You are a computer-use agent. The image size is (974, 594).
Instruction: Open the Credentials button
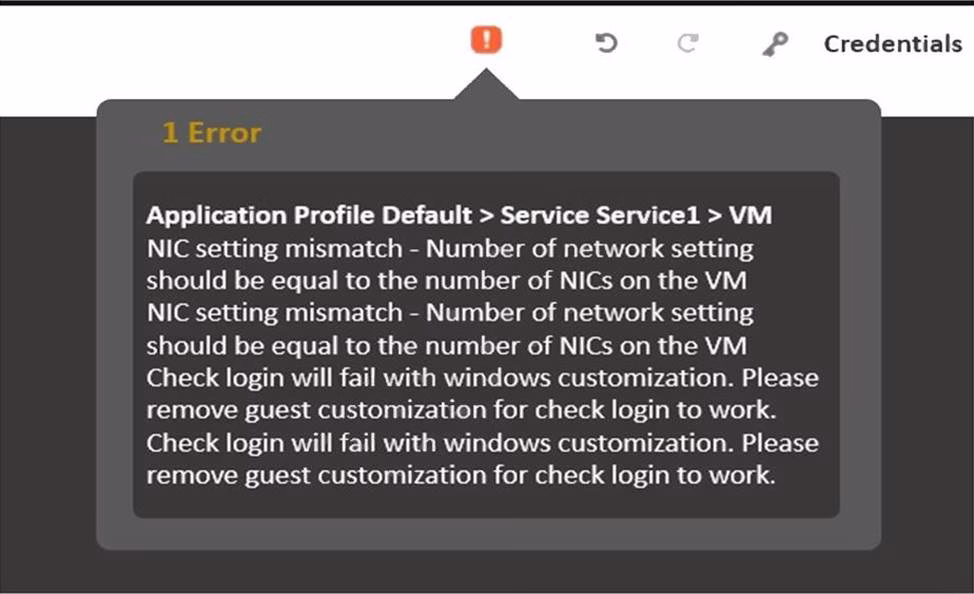(x=892, y=44)
